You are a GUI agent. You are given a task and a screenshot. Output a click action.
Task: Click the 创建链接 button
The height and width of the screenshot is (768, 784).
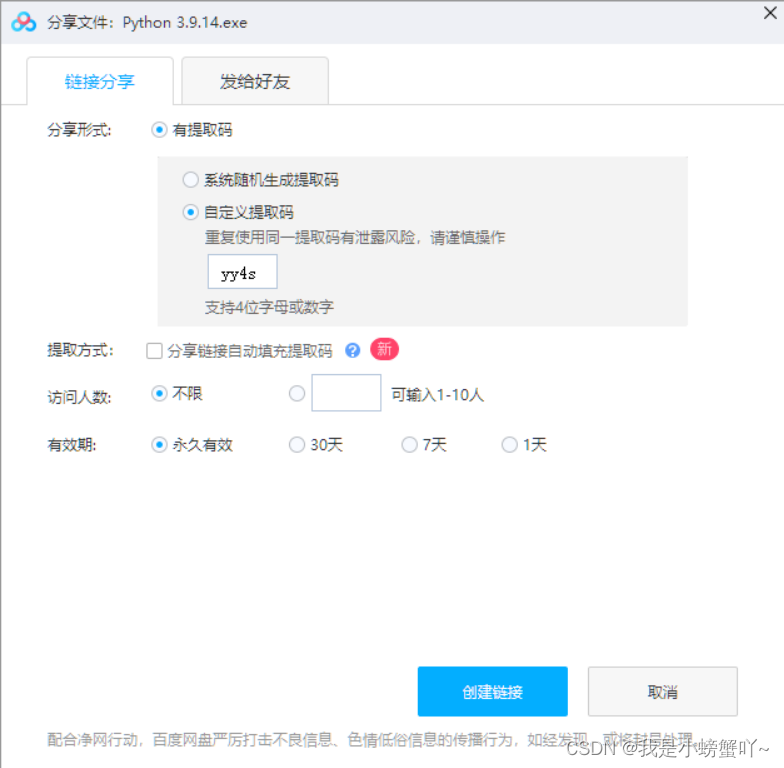pos(492,692)
